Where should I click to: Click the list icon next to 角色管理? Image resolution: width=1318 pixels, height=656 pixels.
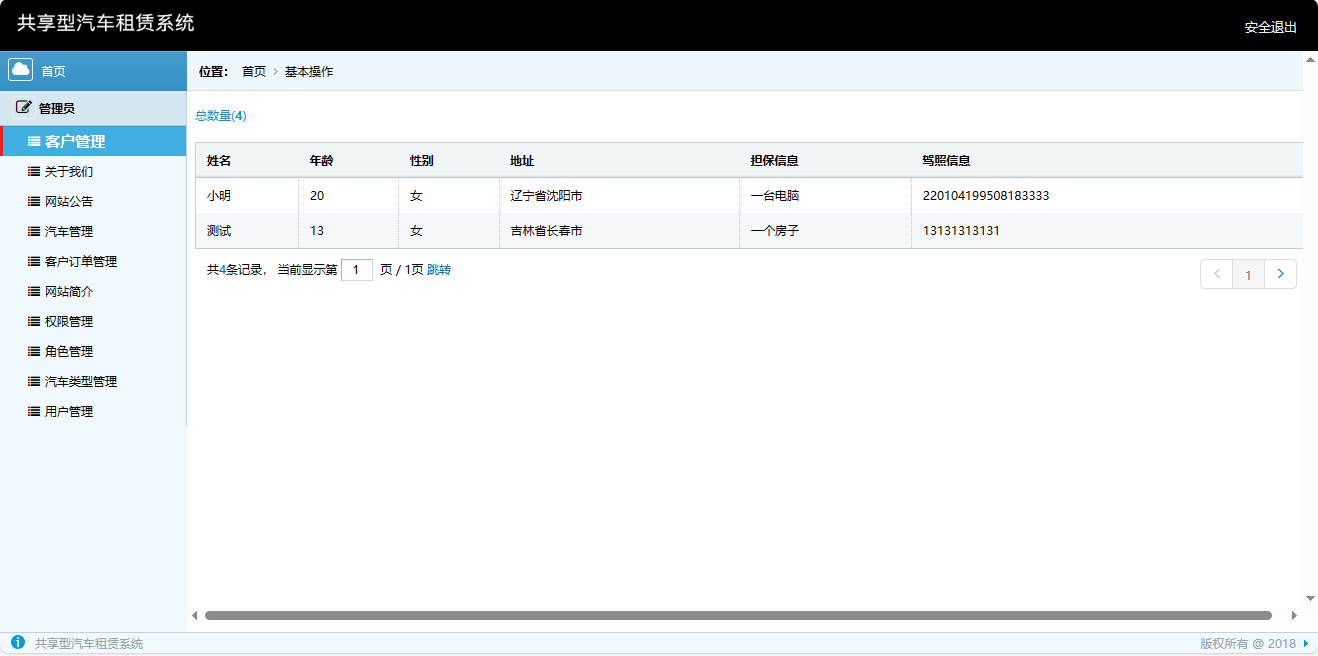tap(34, 351)
